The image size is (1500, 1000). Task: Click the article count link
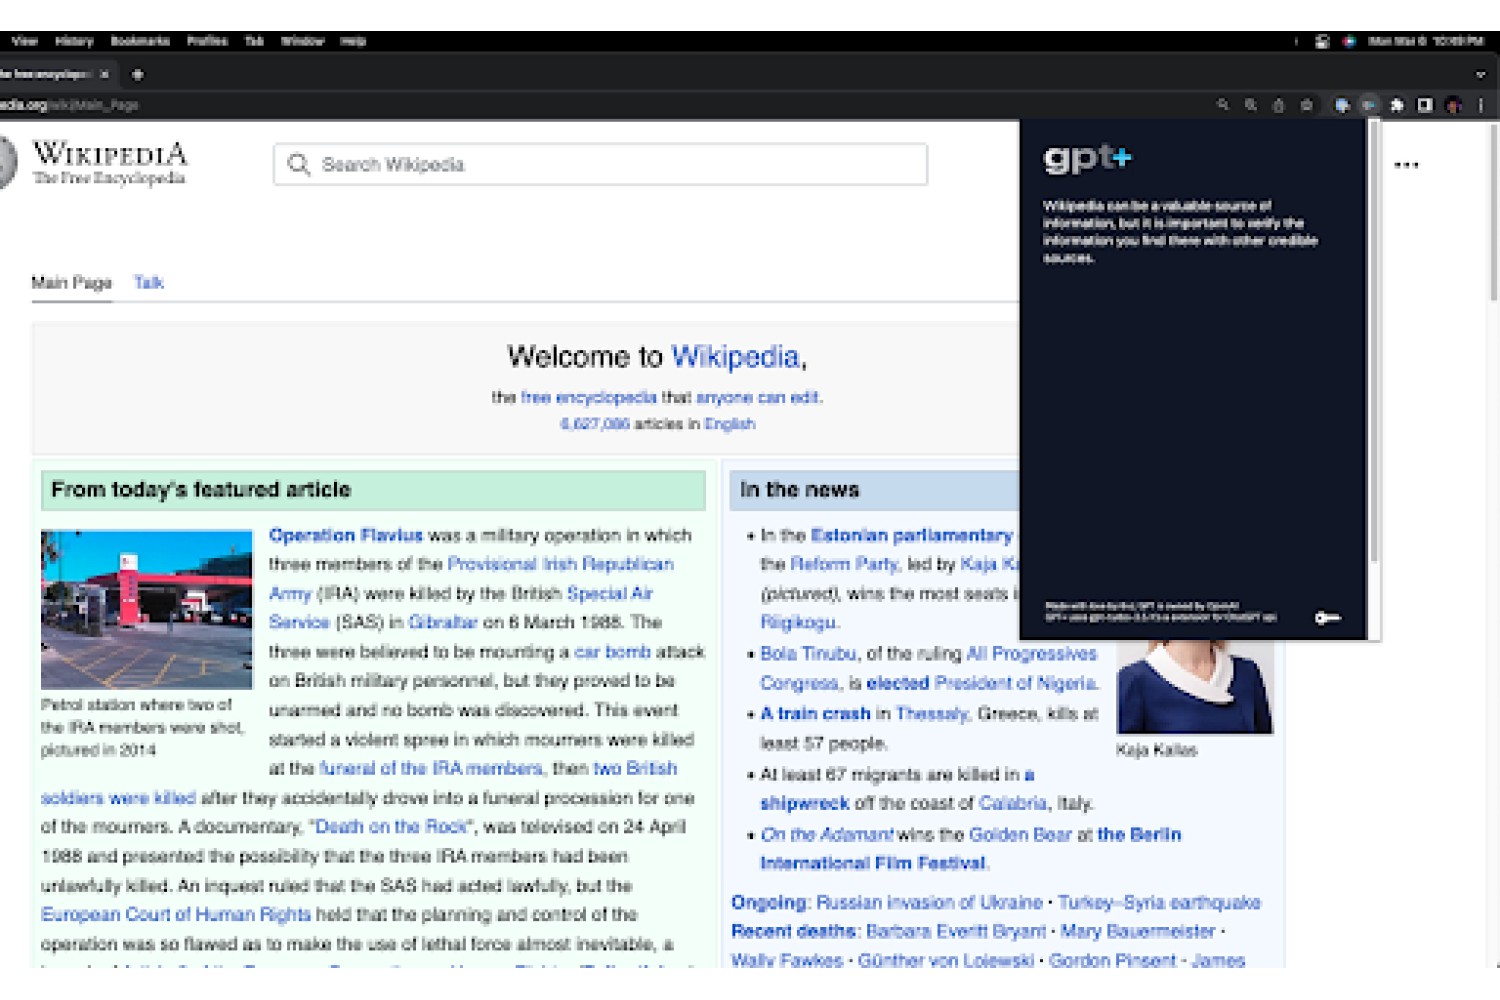coord(594,424)
